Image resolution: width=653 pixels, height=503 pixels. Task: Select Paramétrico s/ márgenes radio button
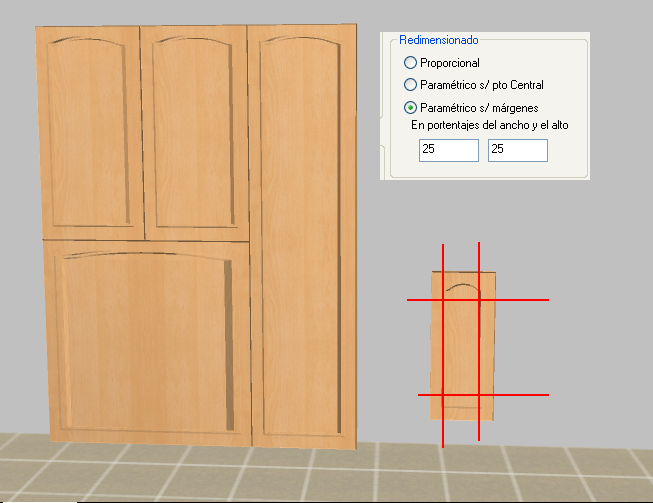click(x=410, y=108)
